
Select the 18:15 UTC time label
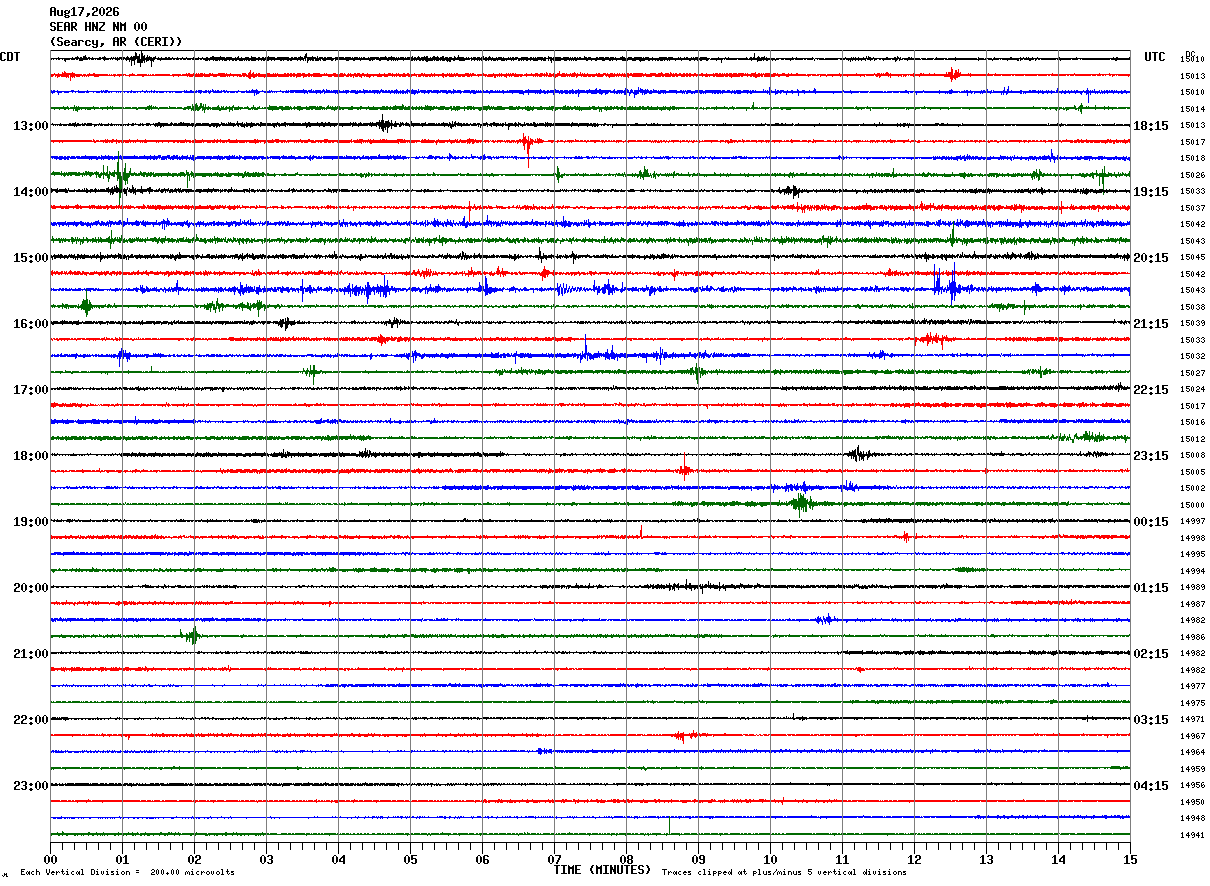(x=1151, y=125)
